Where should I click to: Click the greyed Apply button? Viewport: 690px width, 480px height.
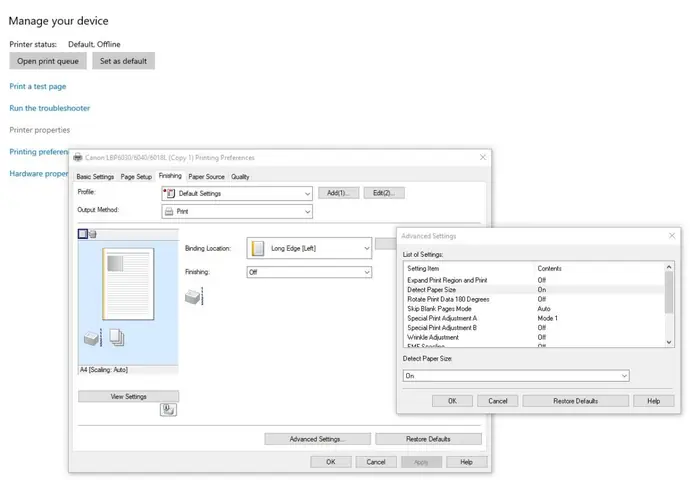(421, 462)
